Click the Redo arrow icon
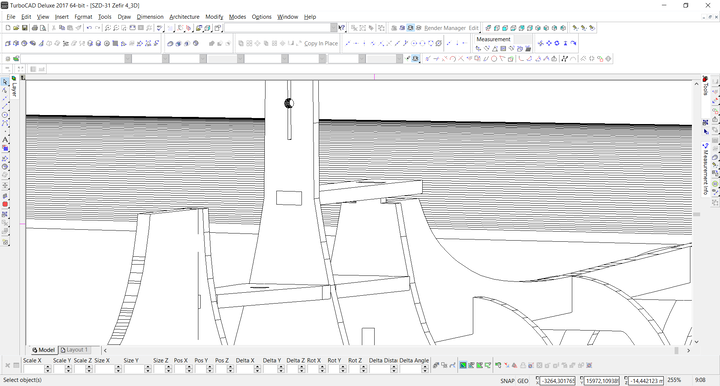Image resolution: width=720 pixels, height=386 pixels. tap(97, 28)
